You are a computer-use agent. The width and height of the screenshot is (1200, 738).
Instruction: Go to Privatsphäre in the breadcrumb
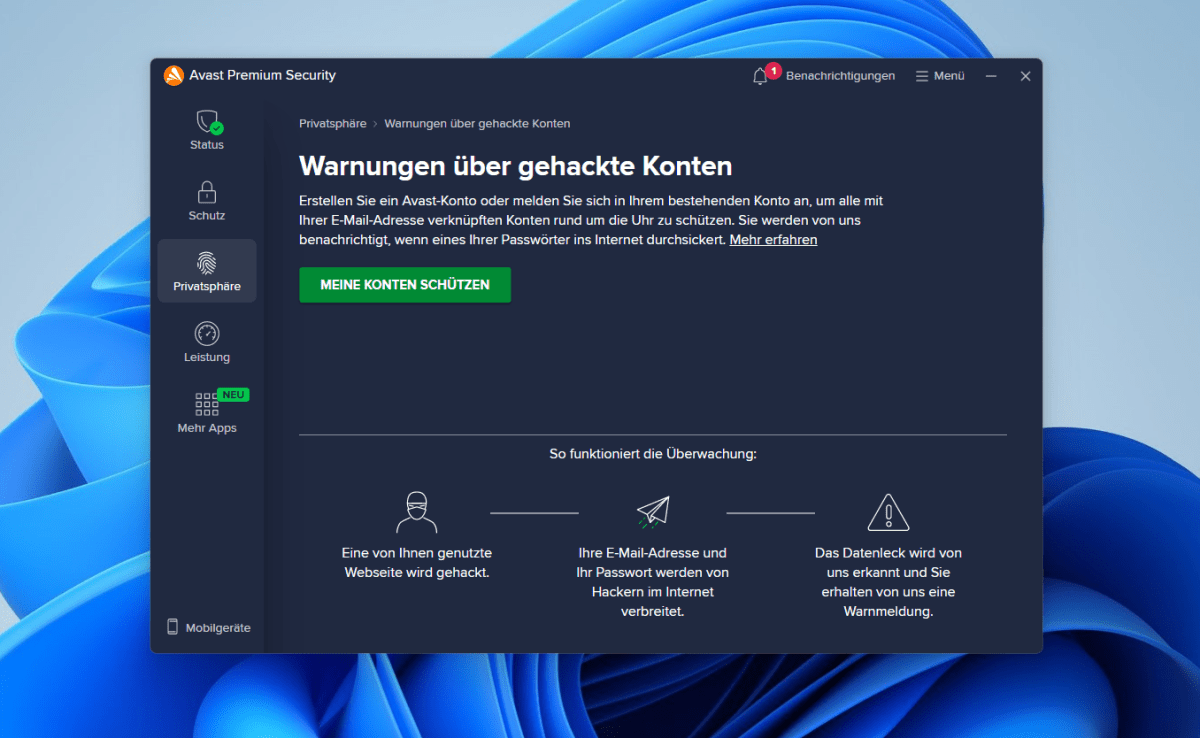333,124
